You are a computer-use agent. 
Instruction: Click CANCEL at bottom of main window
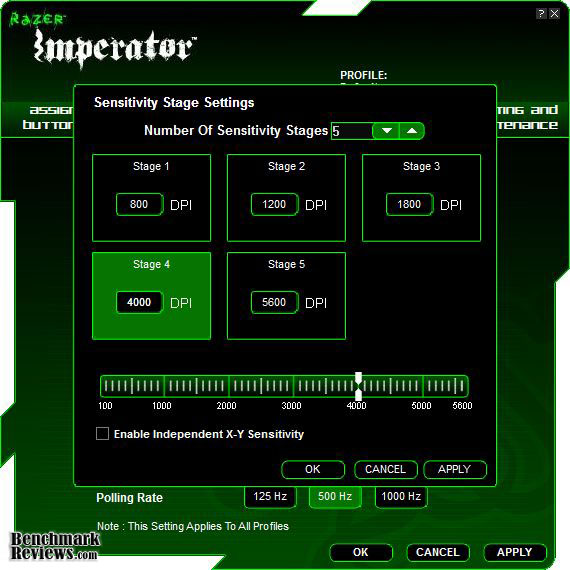[x=438, y=553]
